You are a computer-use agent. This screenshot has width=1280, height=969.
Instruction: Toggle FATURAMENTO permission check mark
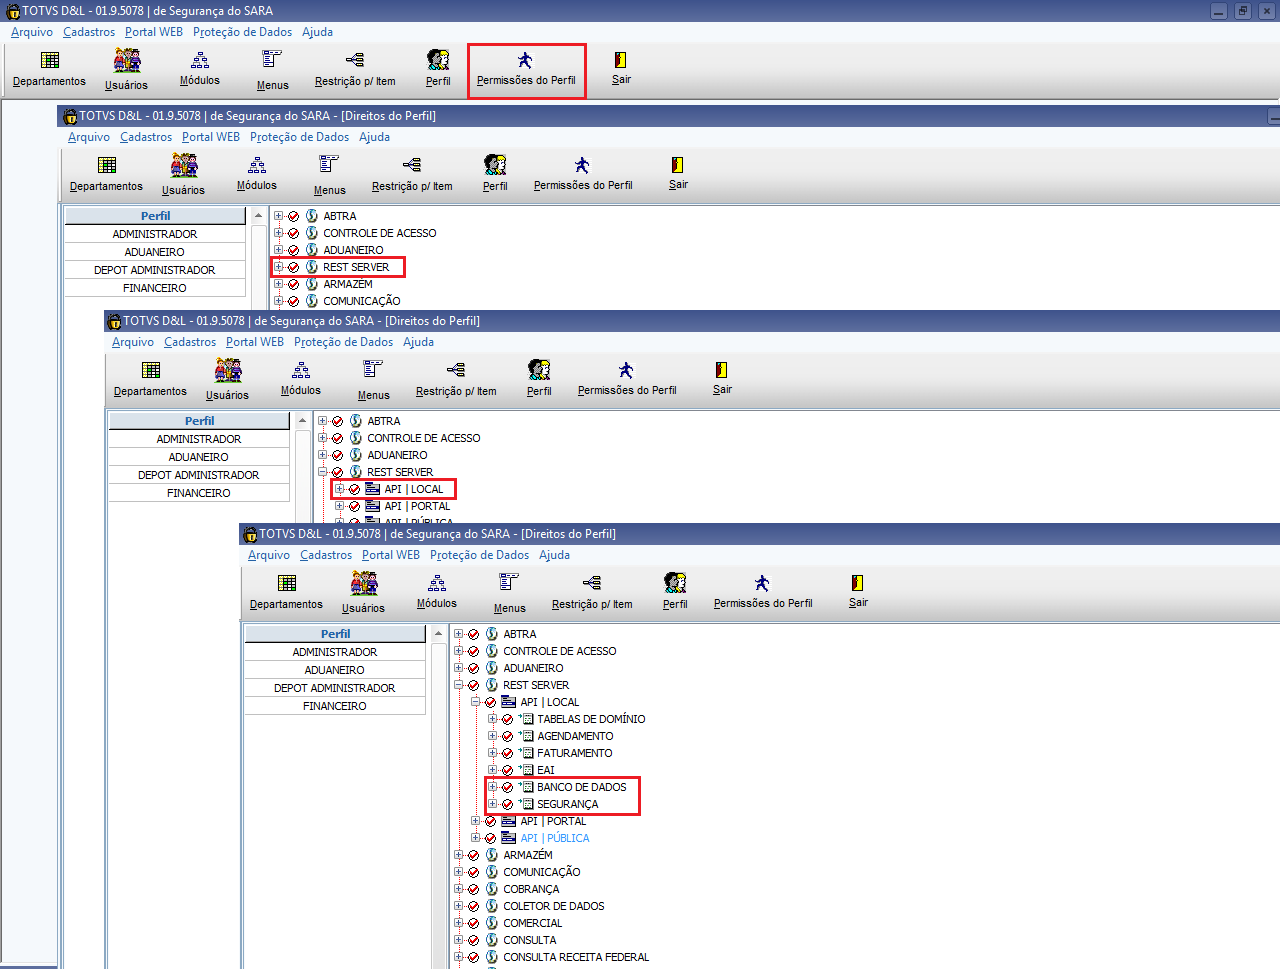click(507, 753)
